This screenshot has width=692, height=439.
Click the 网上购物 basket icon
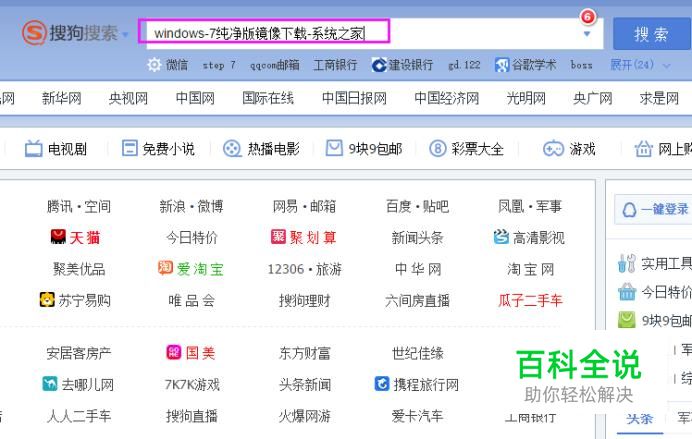643,149
